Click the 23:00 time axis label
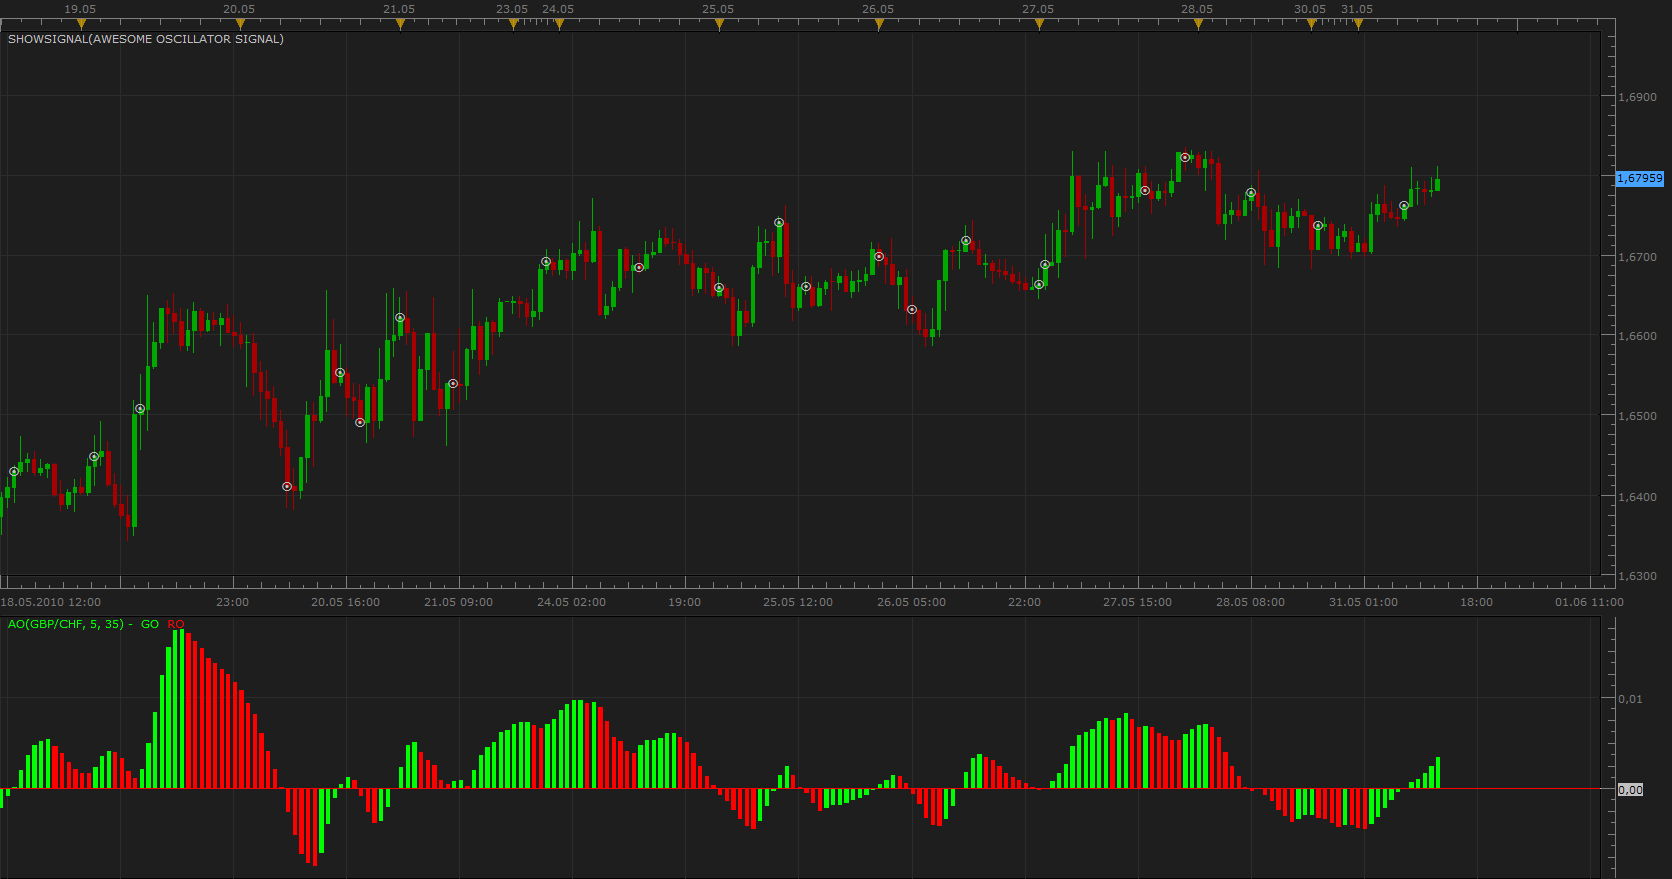The height and width of the screenshot is (879, 1672). tap(233, 602)
